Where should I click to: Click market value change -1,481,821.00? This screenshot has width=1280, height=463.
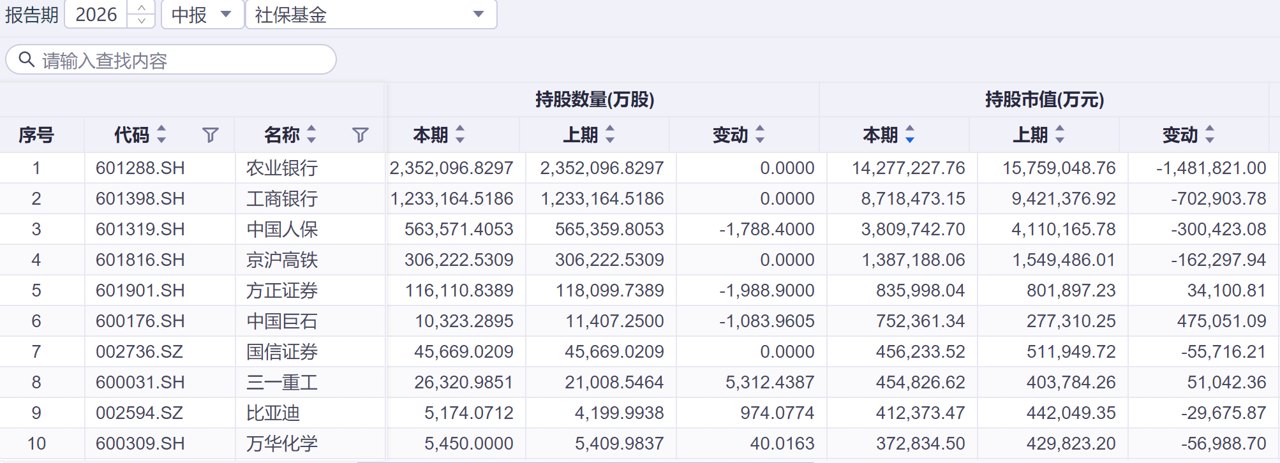click(1211, 168)
